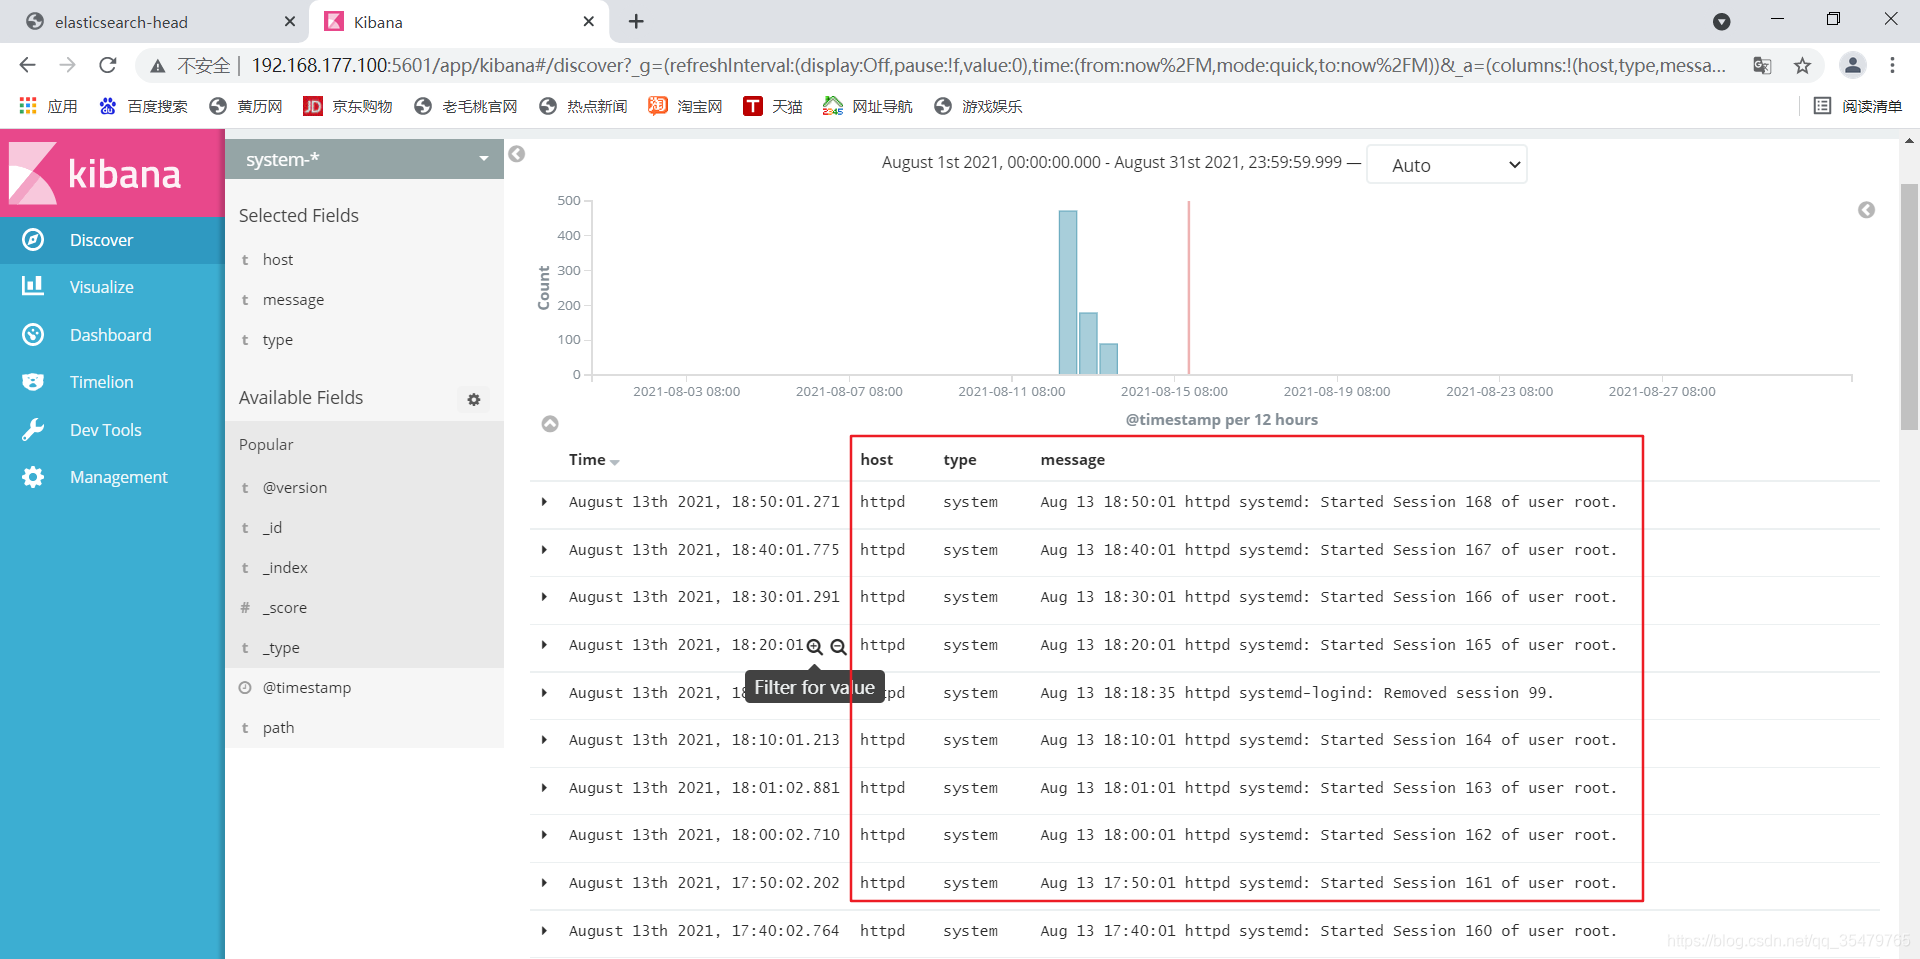Screen dimensions: 1920x959
Task: Switch to the Kibana browser tab
Action: coord(460,22)
